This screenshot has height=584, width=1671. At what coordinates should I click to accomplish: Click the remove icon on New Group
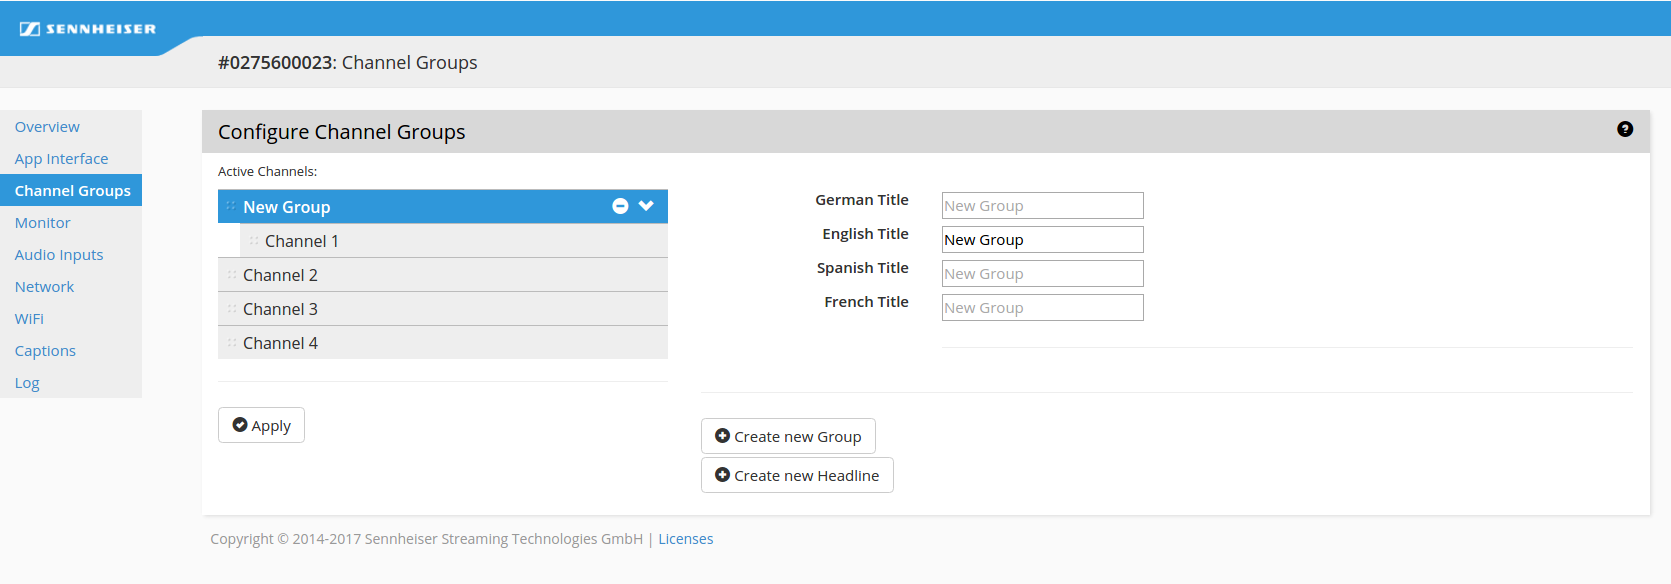pos(620,206)
